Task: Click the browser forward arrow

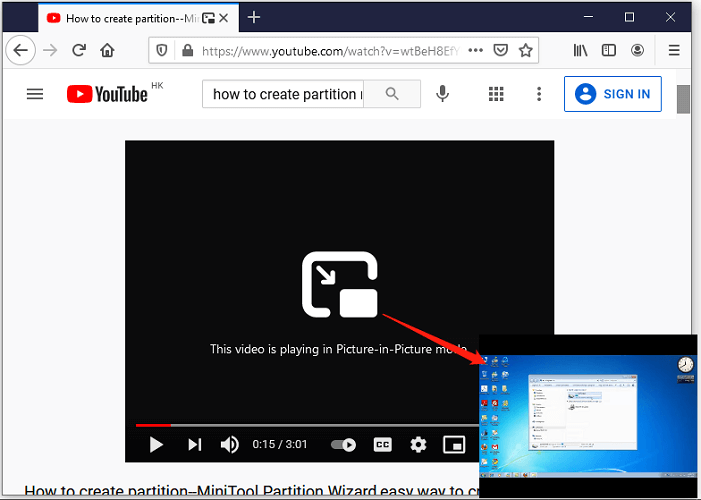Action: pos(50,50)
